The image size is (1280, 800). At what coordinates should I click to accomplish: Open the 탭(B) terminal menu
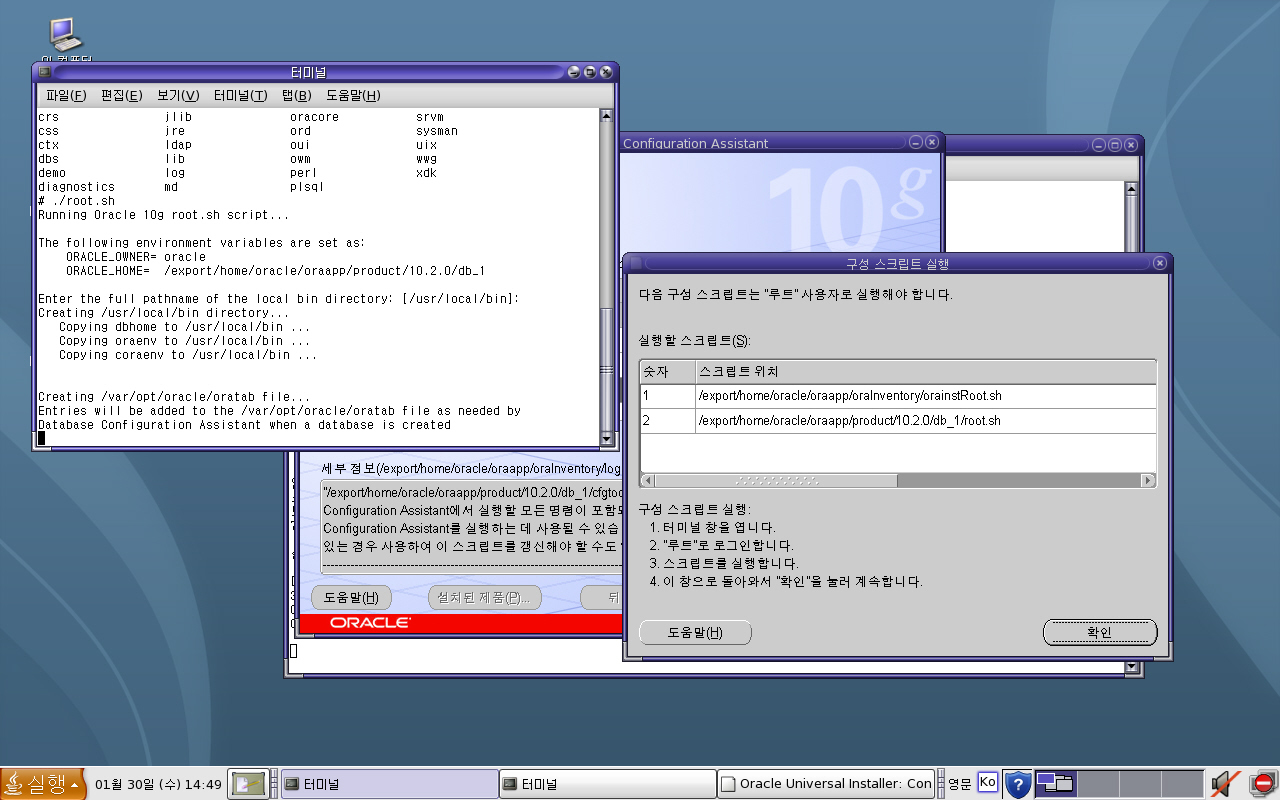[296, 96]
